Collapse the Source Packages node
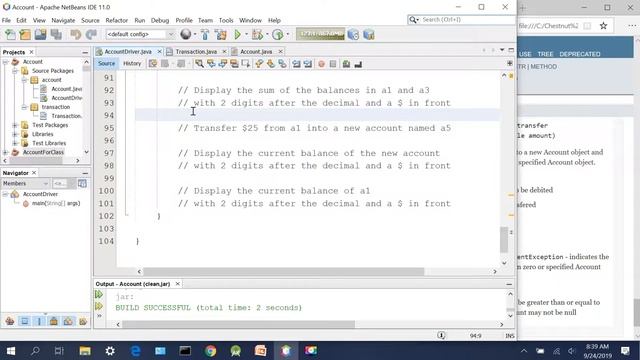 15,71
